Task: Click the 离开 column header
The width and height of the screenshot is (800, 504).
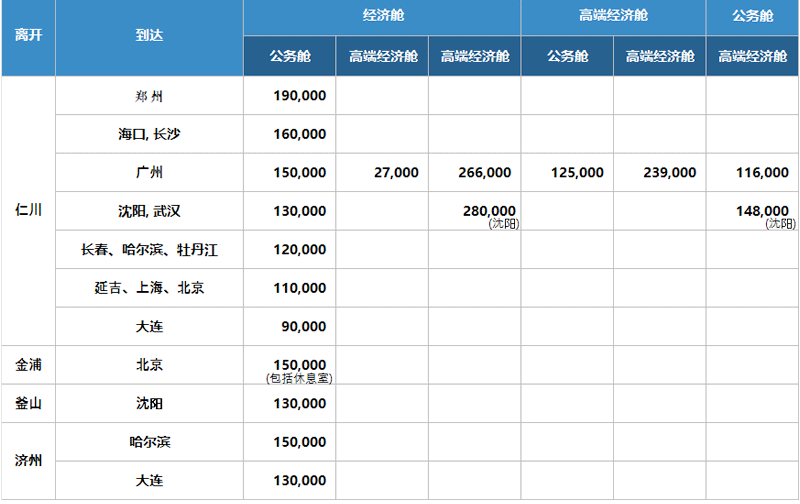Action: coord(28,37)
